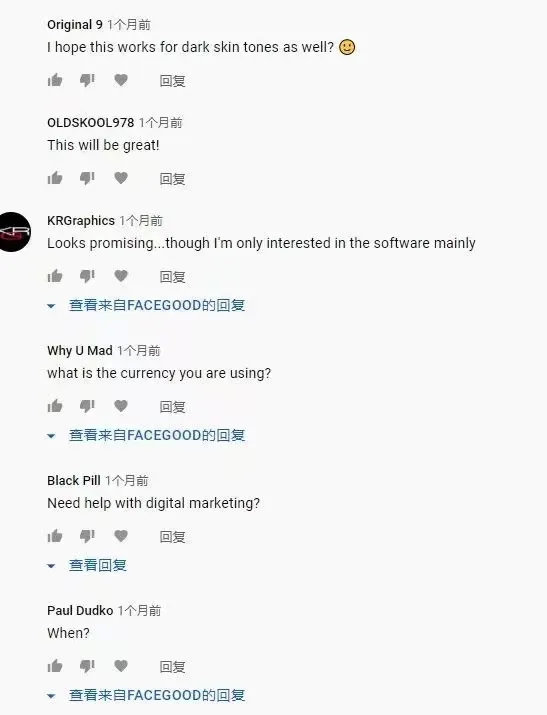
Task: Thumbs-up the Why U Mad comment
Action: coord(55,406)
